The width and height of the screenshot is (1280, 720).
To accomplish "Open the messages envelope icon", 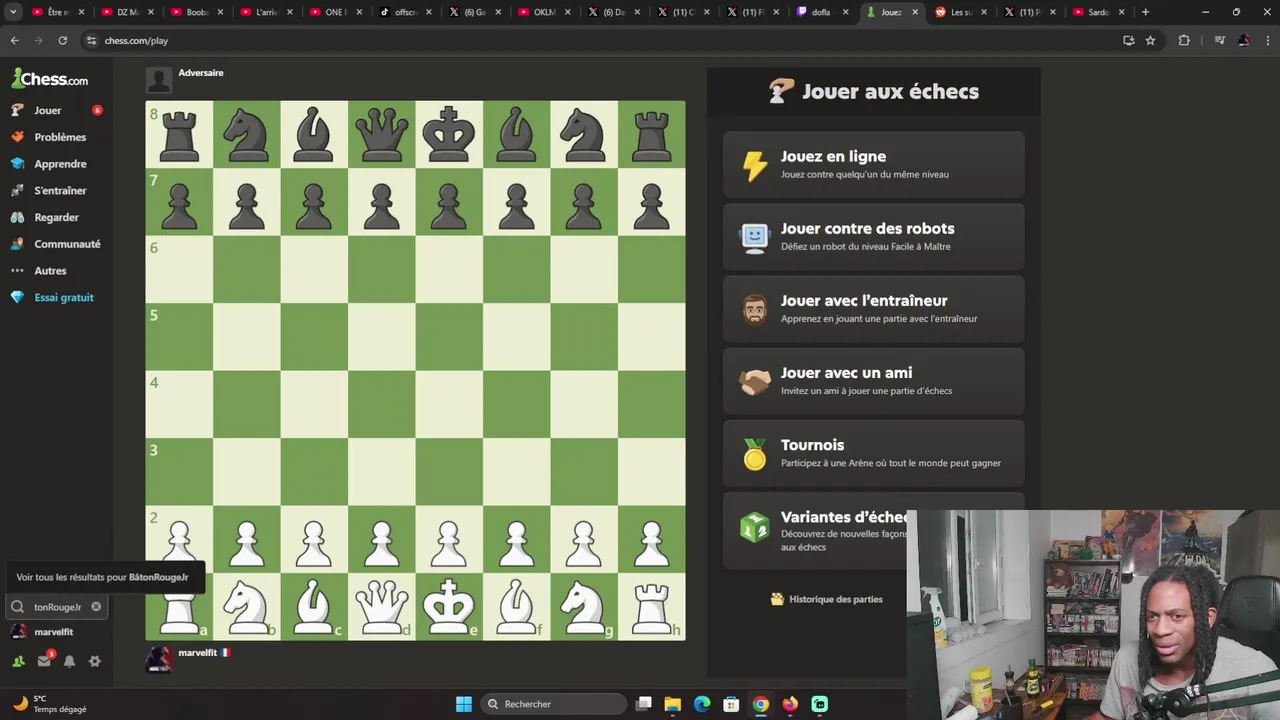I will click(x=44, y=661).
